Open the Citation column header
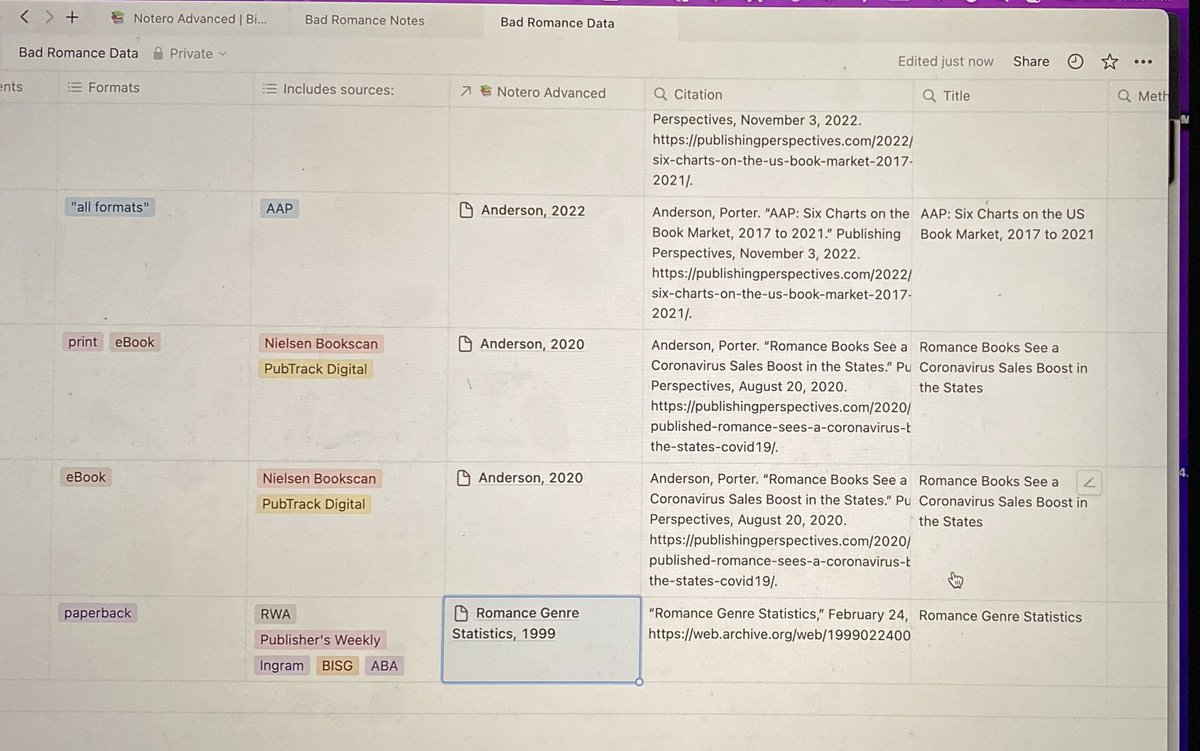Image resolution: width=1200 pixels, height=751 pixels. pos(688,94)
